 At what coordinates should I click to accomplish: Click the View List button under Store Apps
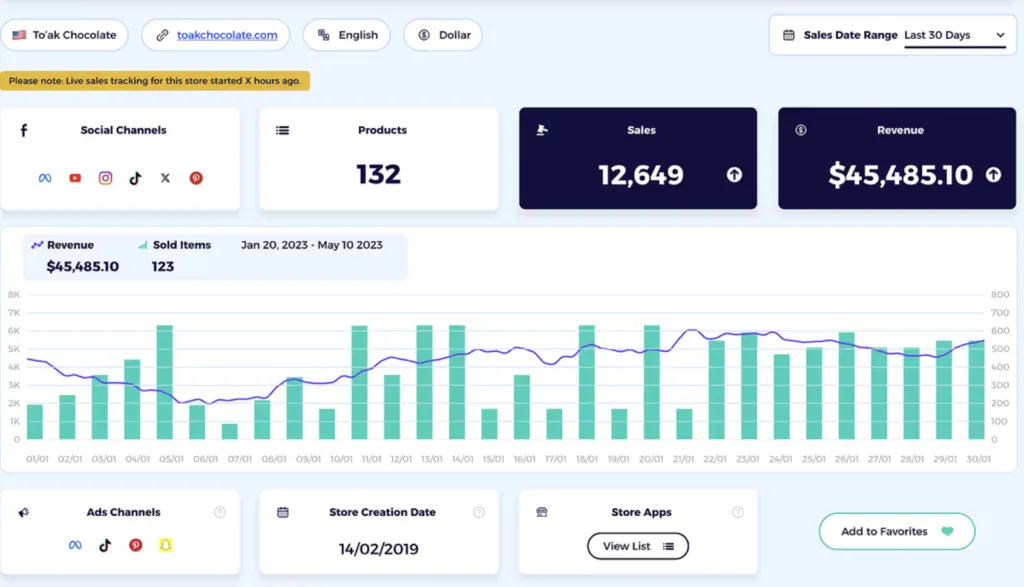[x=637, y=546]
